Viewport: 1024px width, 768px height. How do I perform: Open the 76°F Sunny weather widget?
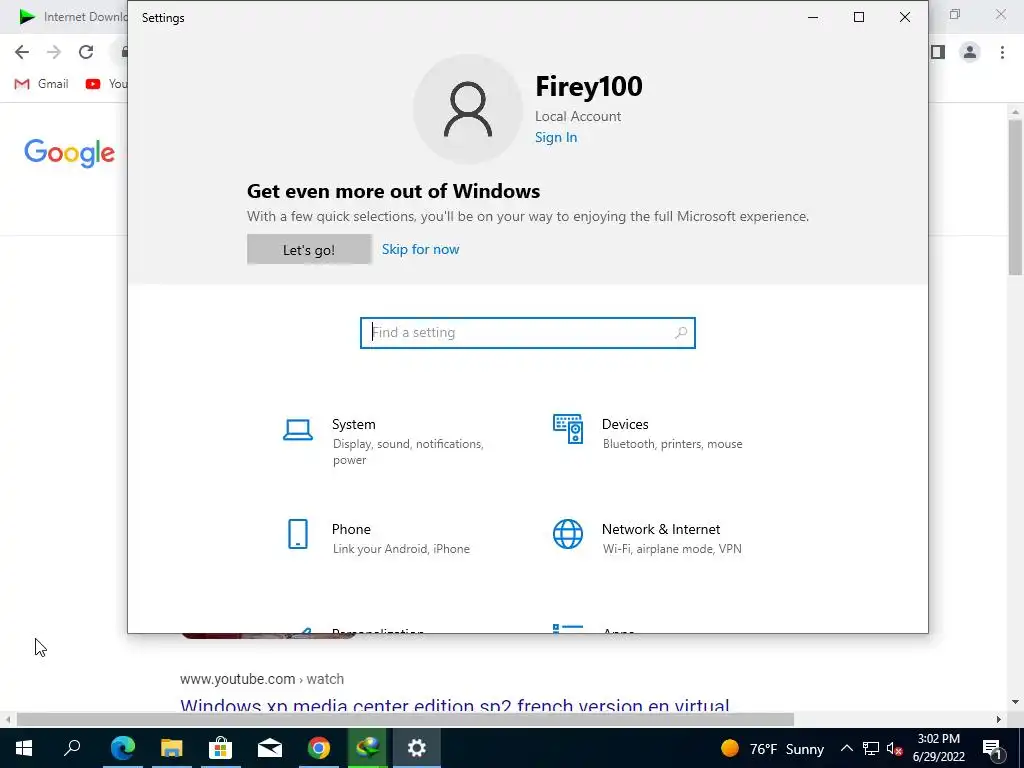coord(772,748)
